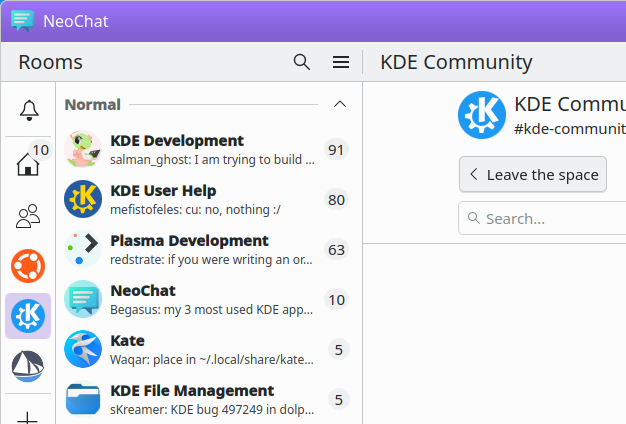Click the Leave the space button

point(533,174)
